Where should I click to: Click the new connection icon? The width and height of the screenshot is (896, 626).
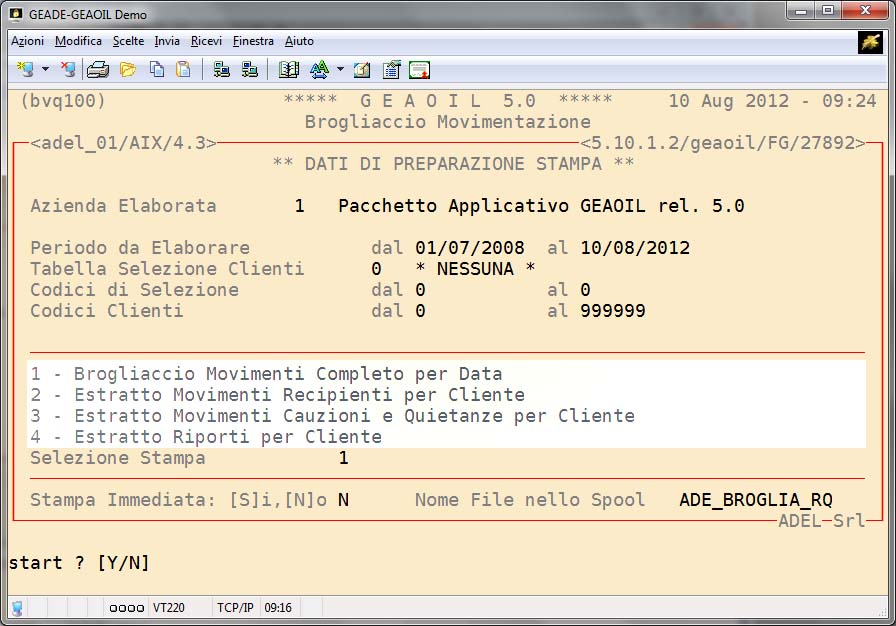point(26,69)
